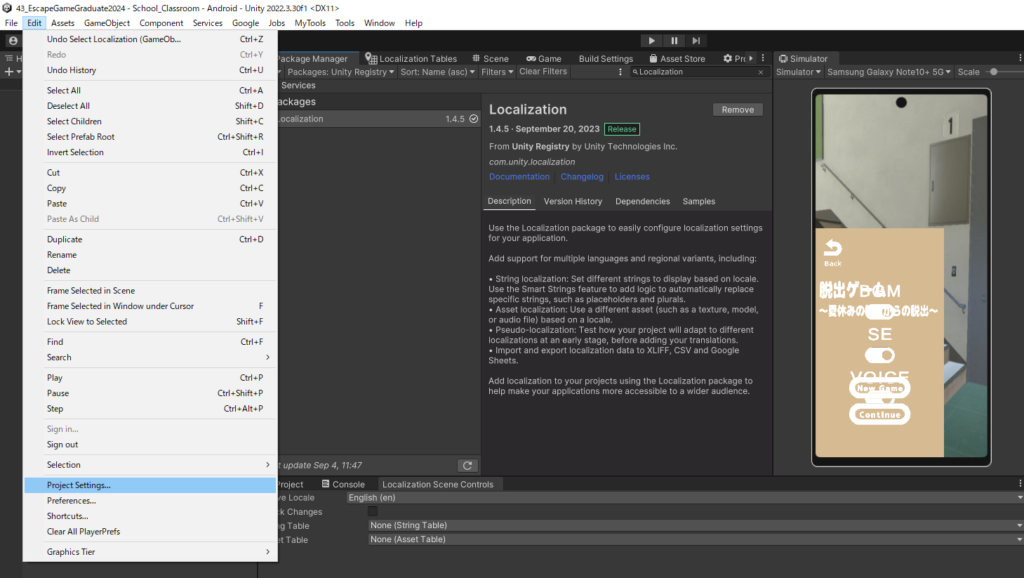The height and width of the screenshot is (578, 1024).
Task: Open Simulator mode dropdown
Action: click(x=798, y=72)
